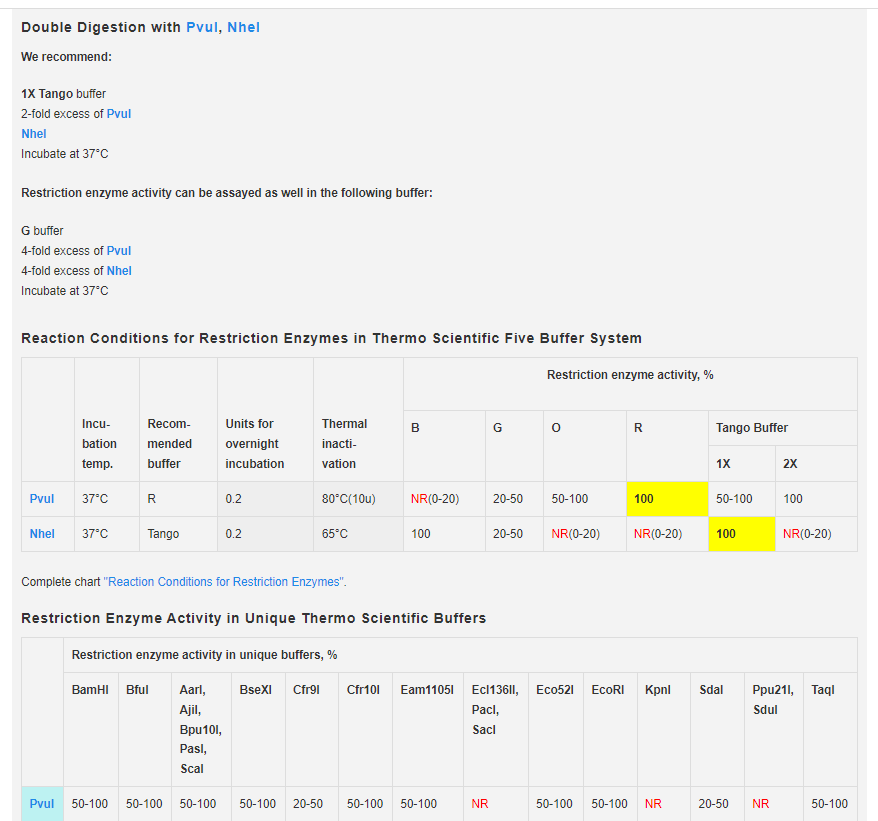The height and width of the screenshot is (821, 878).
Task: Click PvuI under '2-fold excess of'
Action: (x=118, y=113)
